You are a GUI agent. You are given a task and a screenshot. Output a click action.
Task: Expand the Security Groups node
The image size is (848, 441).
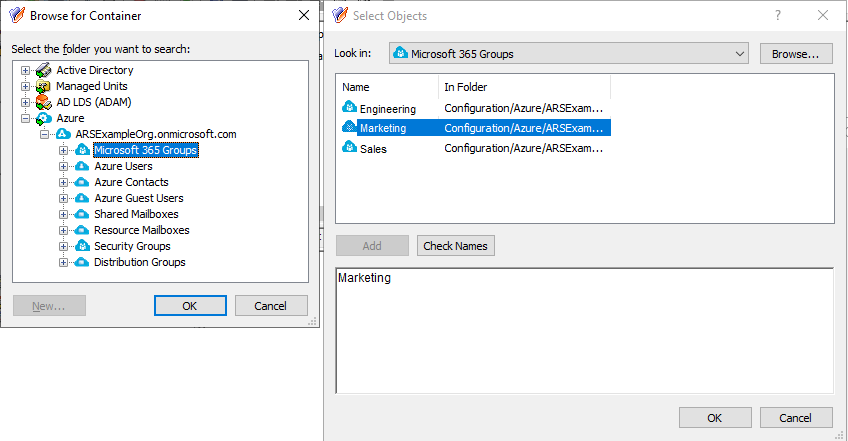63,246
